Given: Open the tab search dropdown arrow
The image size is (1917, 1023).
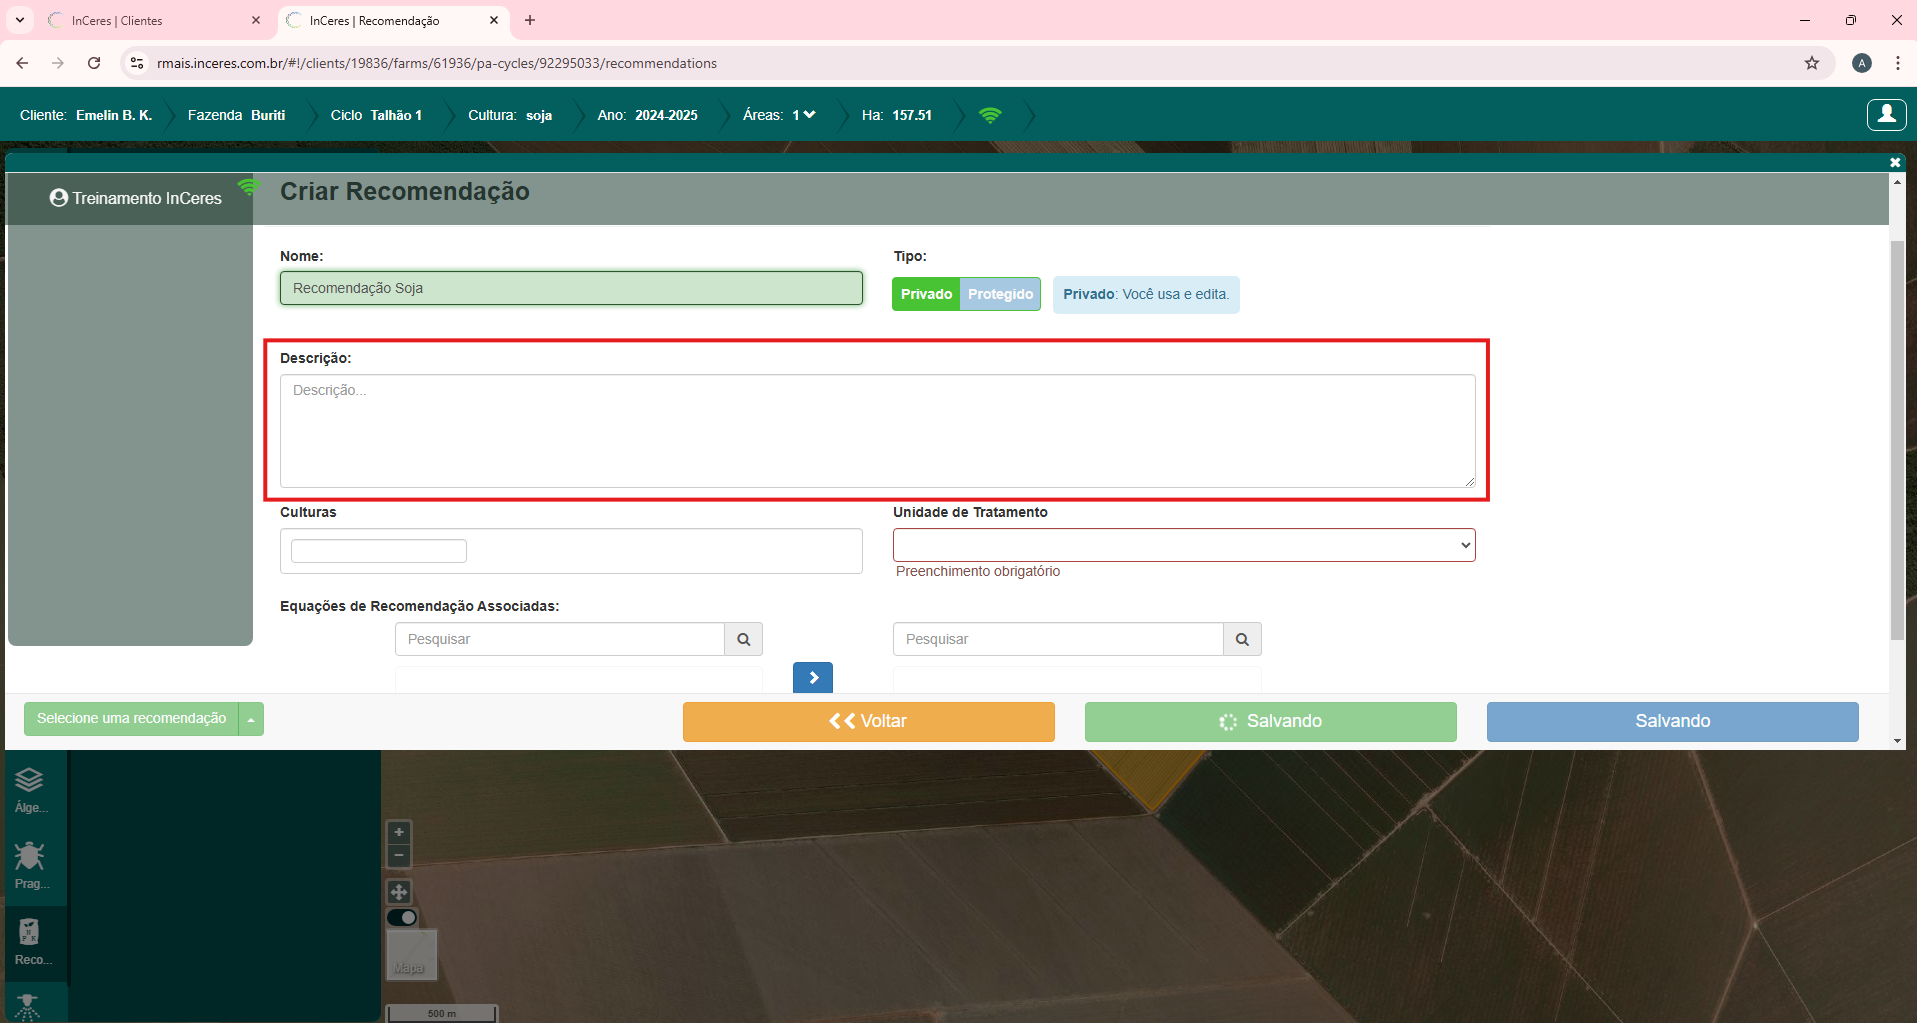Looking at the screenshot, I should [x=19, y=20].
